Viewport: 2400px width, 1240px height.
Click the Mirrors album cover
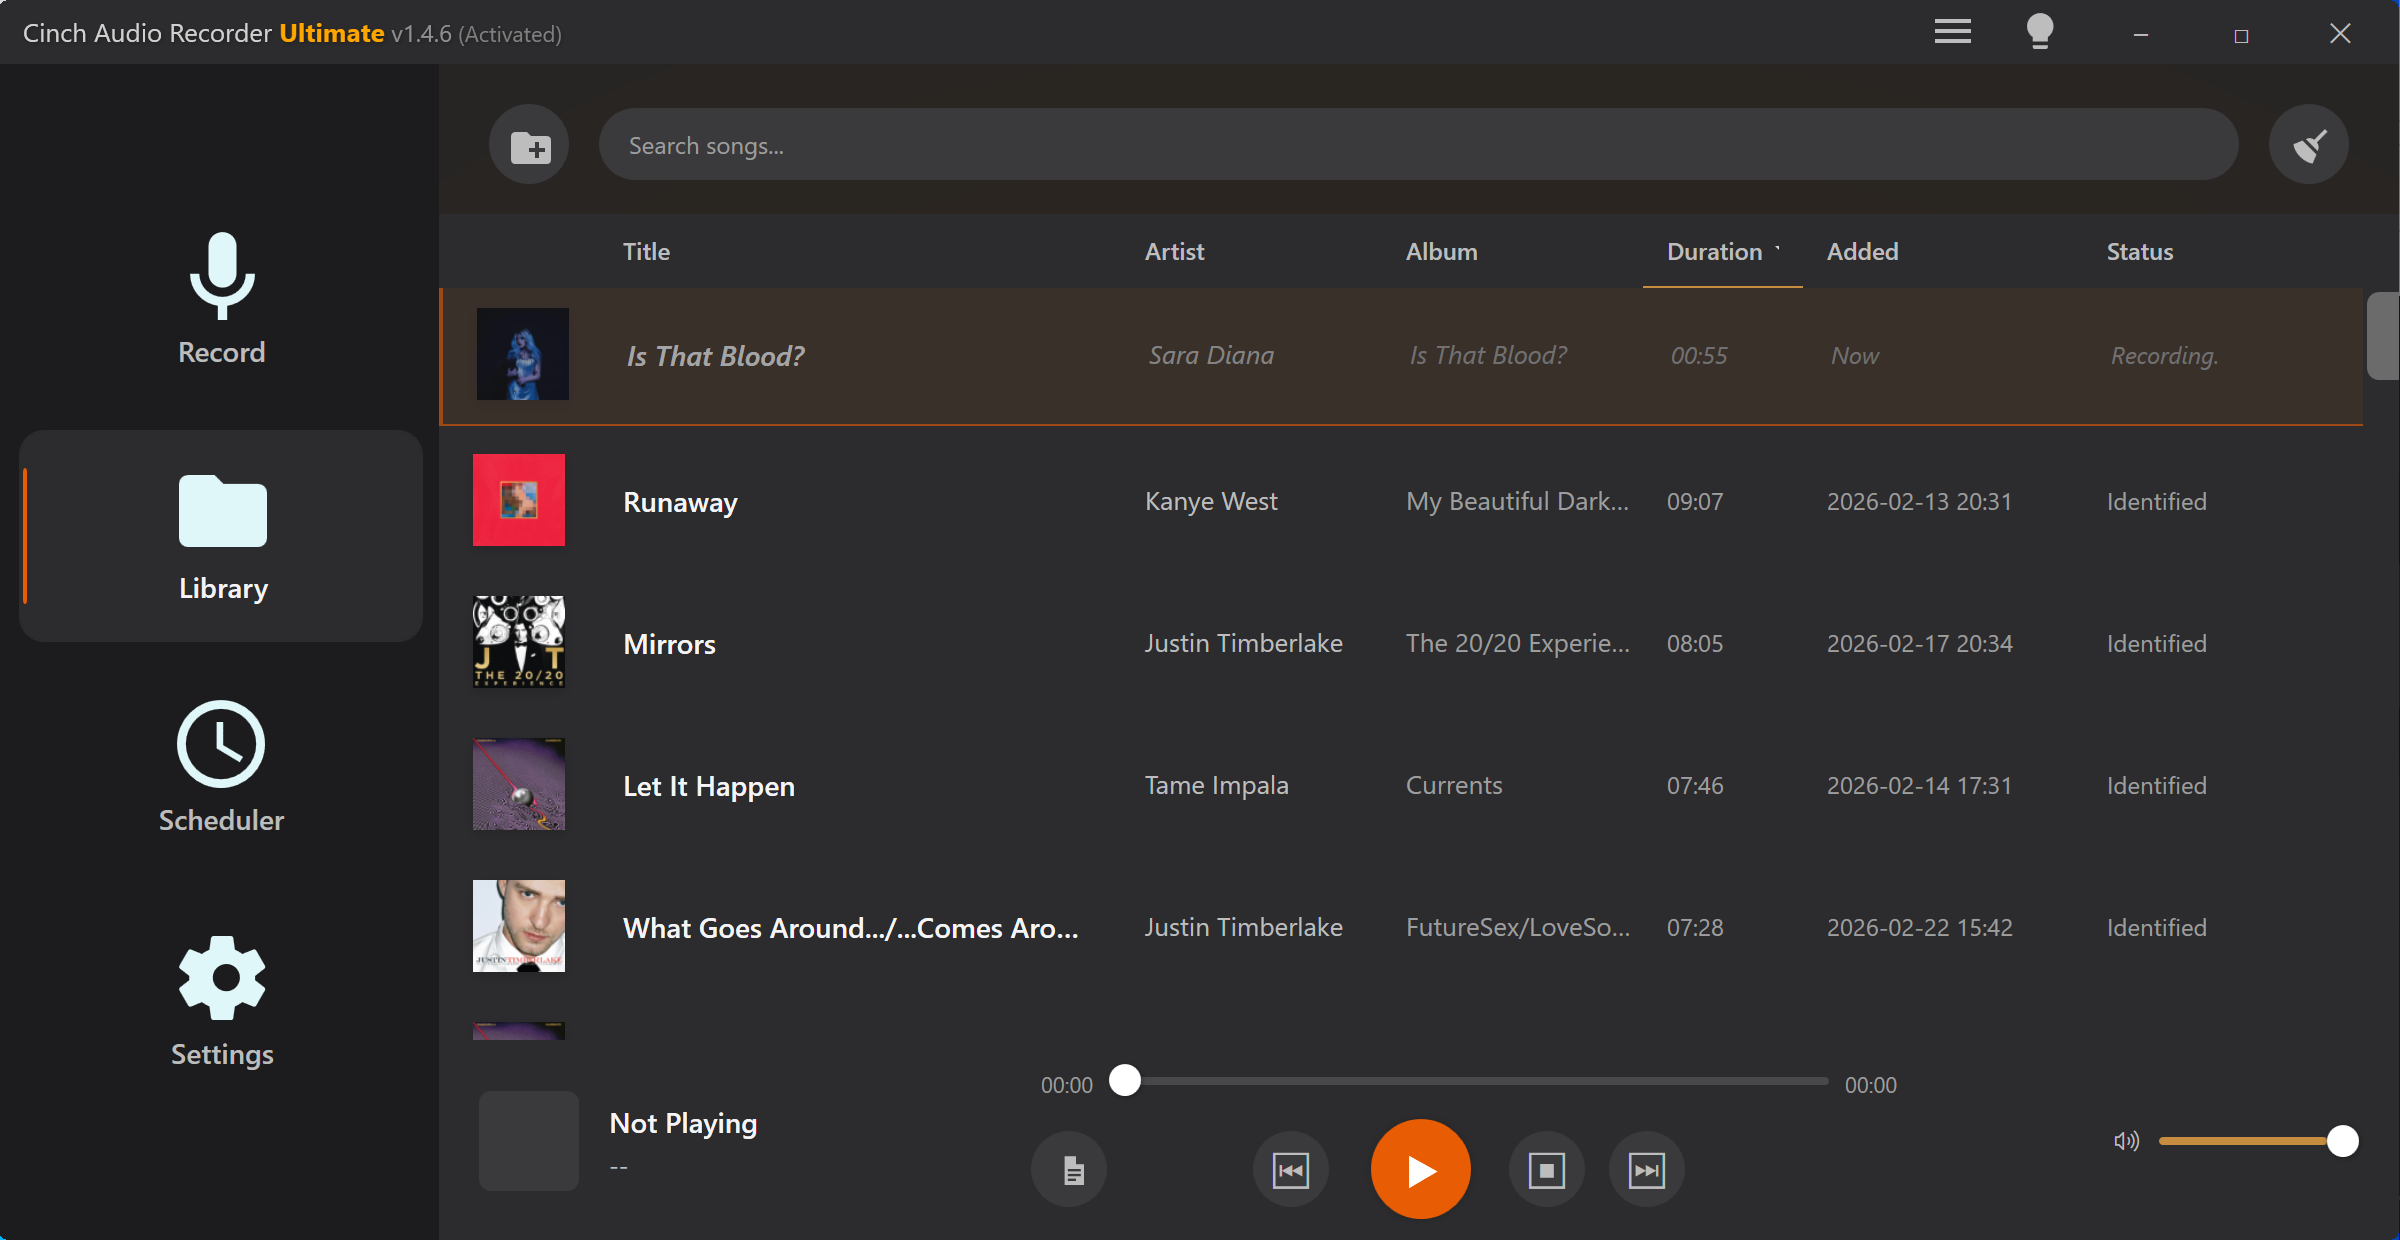518,642
